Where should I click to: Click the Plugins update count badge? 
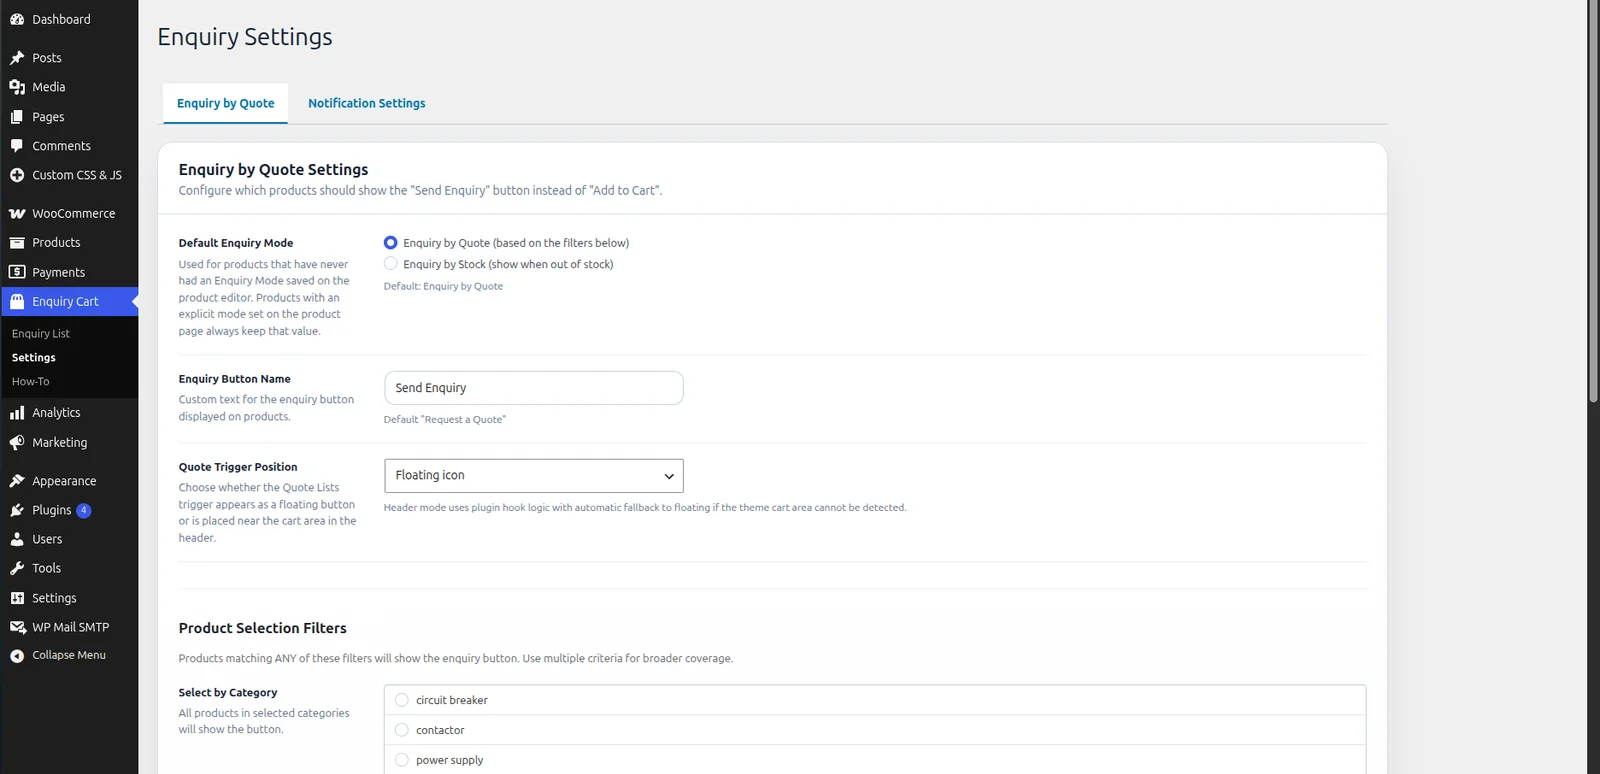point(84,510)
